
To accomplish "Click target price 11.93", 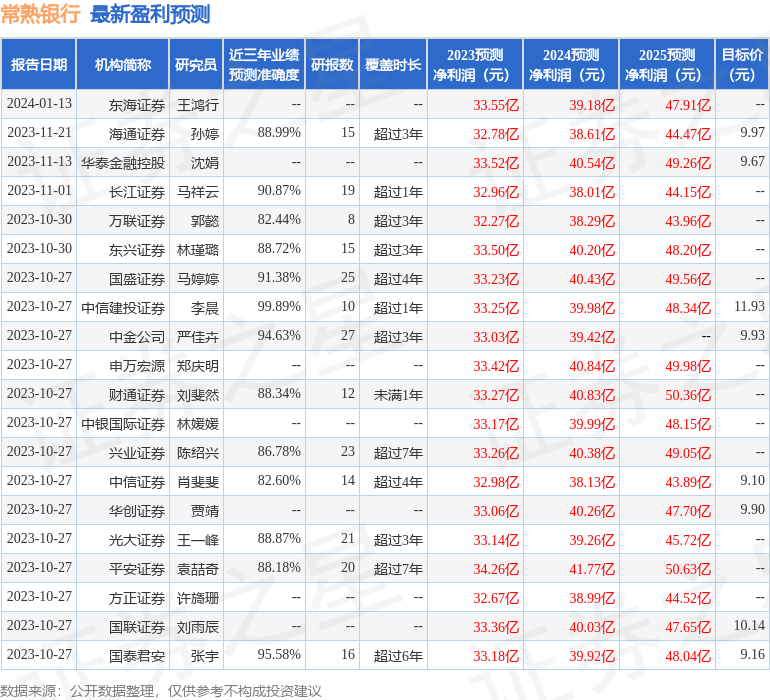I will 749,307.
